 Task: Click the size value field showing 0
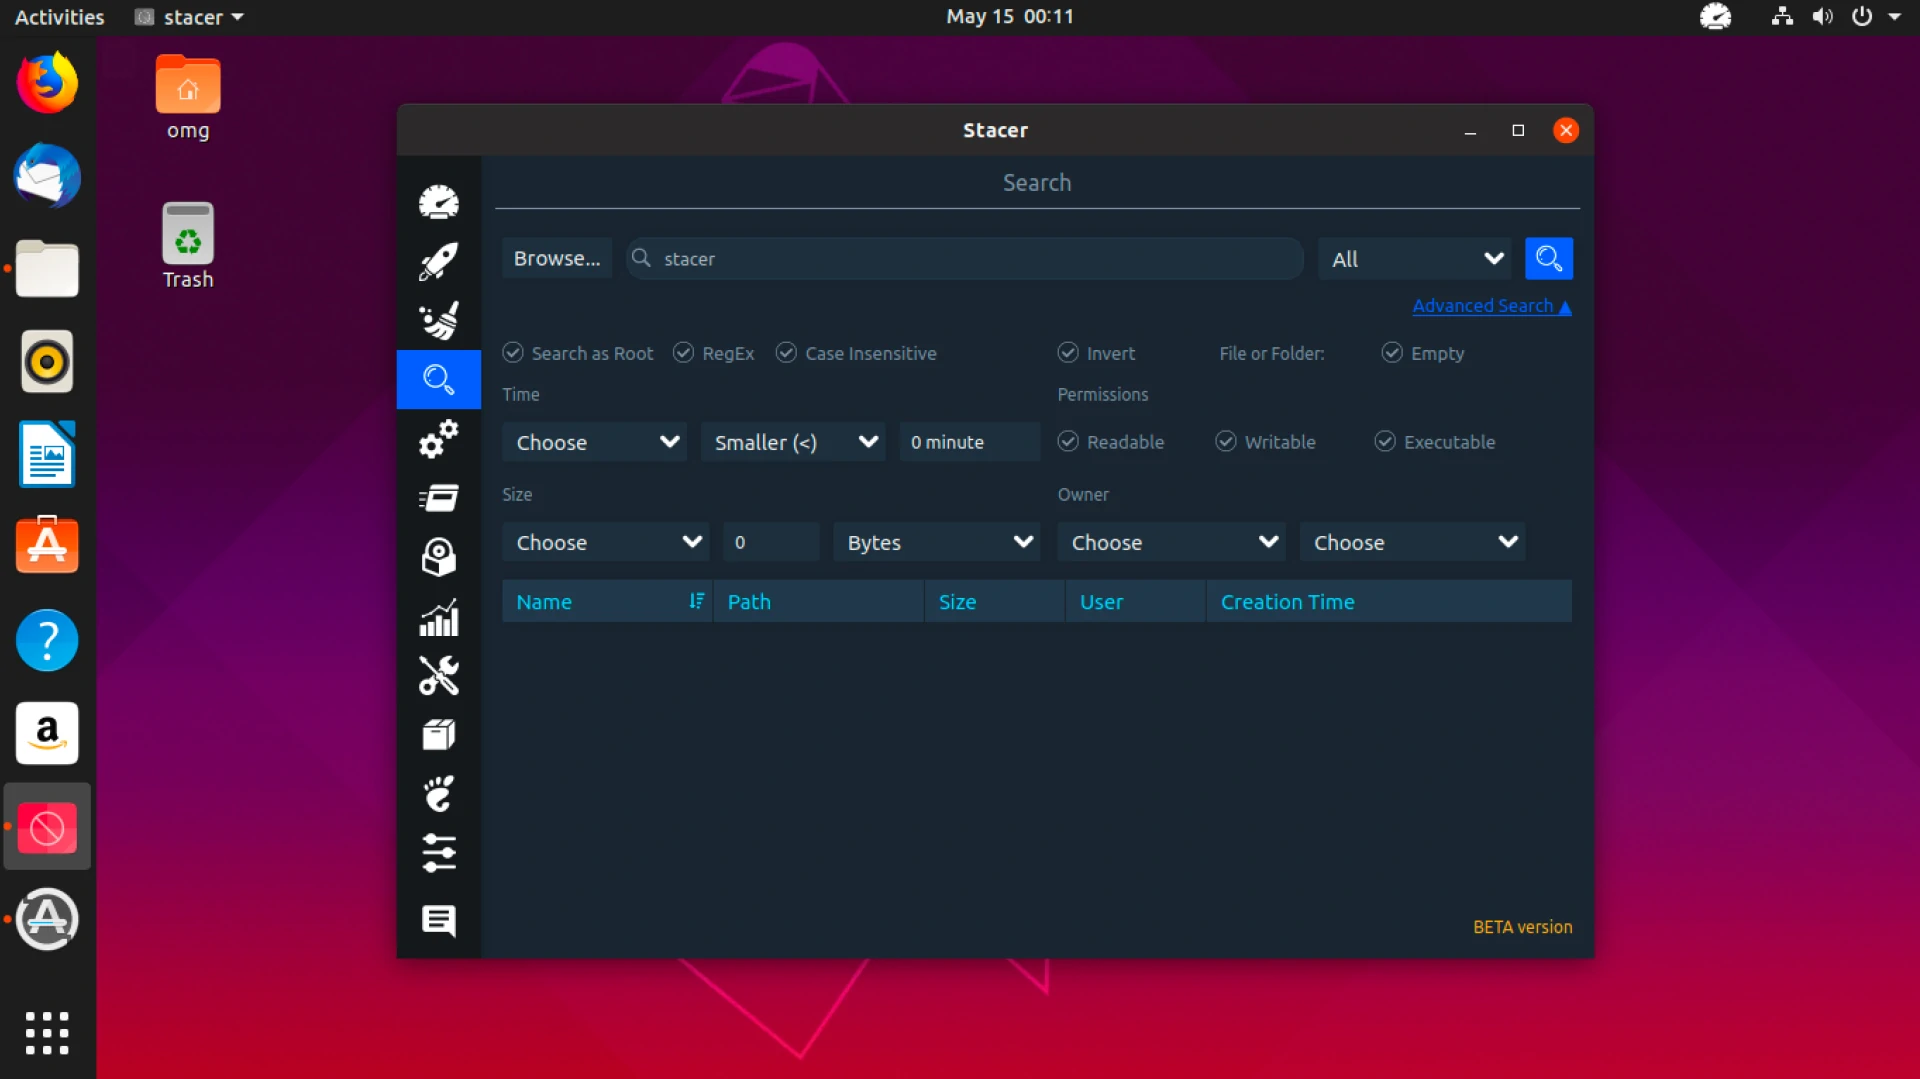pos(771,542)
